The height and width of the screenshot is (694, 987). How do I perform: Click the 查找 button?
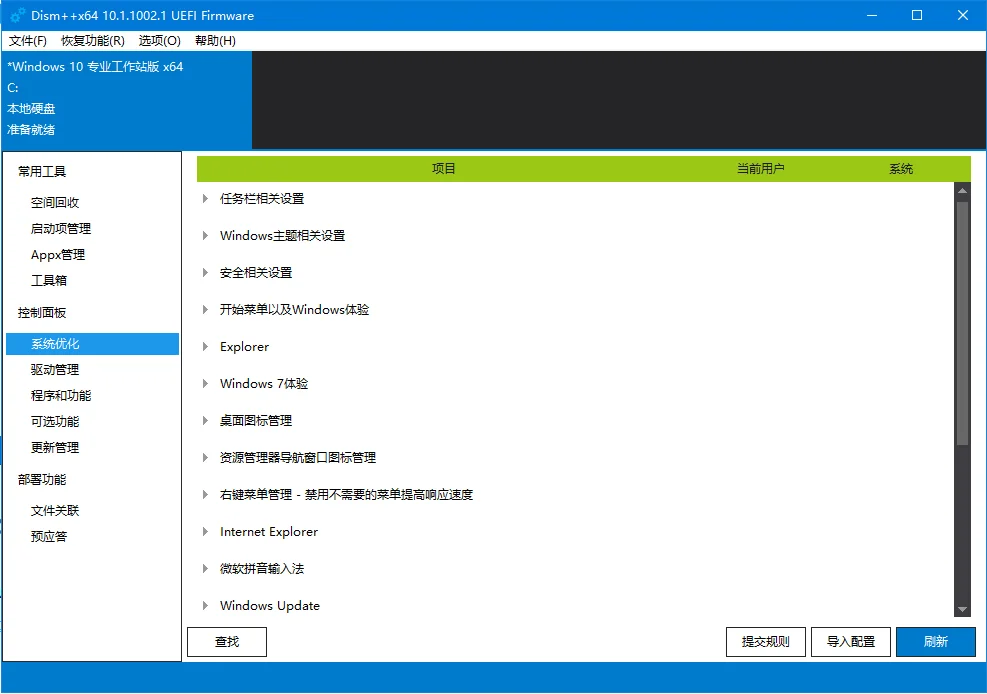[x=226, y=641]
